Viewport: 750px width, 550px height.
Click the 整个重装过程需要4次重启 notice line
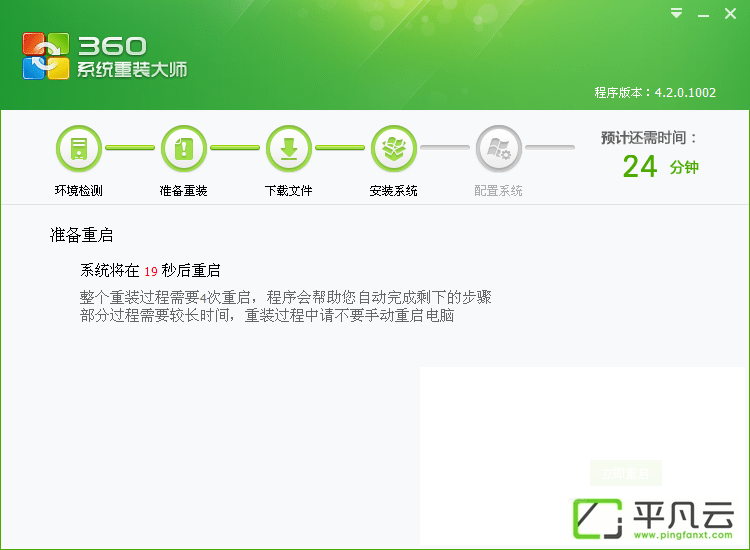(286, 297)
